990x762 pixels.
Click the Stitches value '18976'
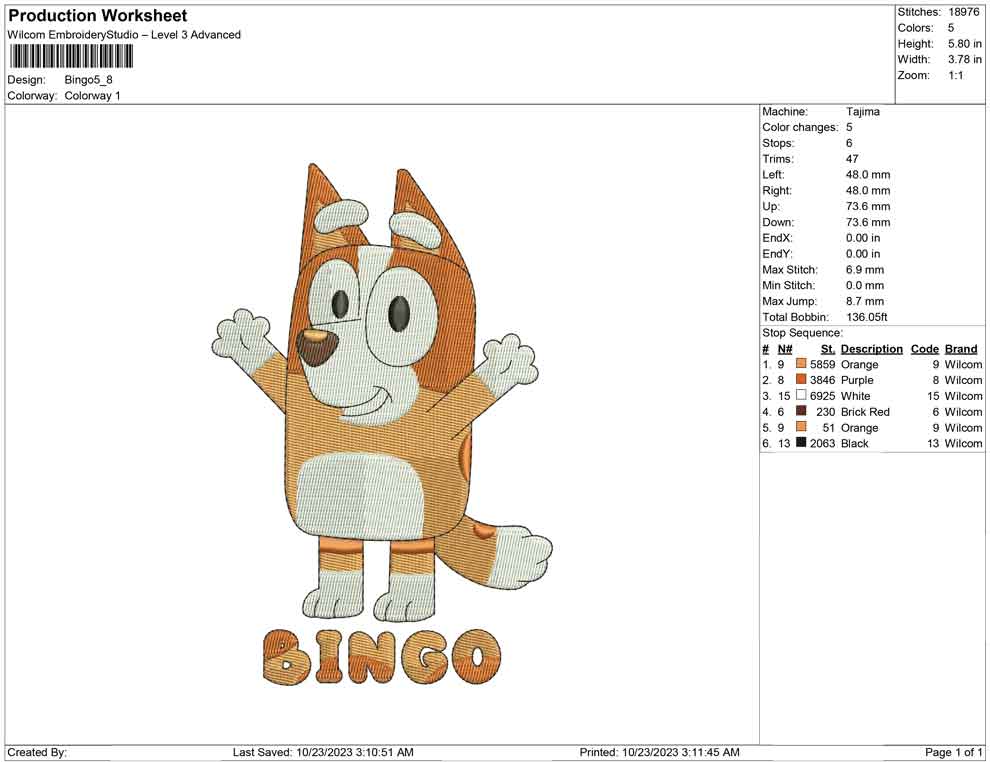pos(963,12)
